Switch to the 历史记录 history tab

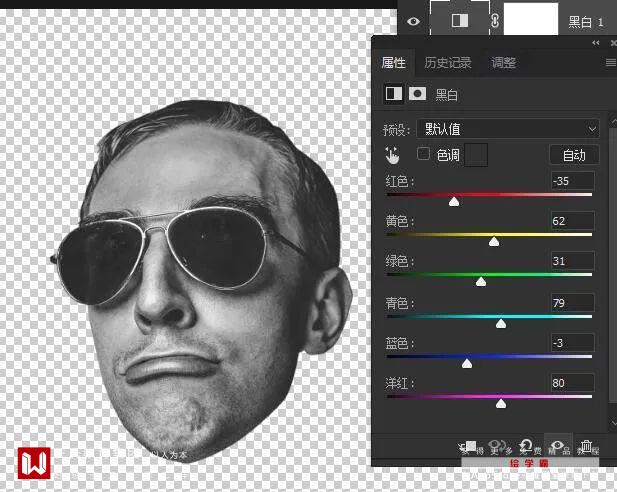447,63
